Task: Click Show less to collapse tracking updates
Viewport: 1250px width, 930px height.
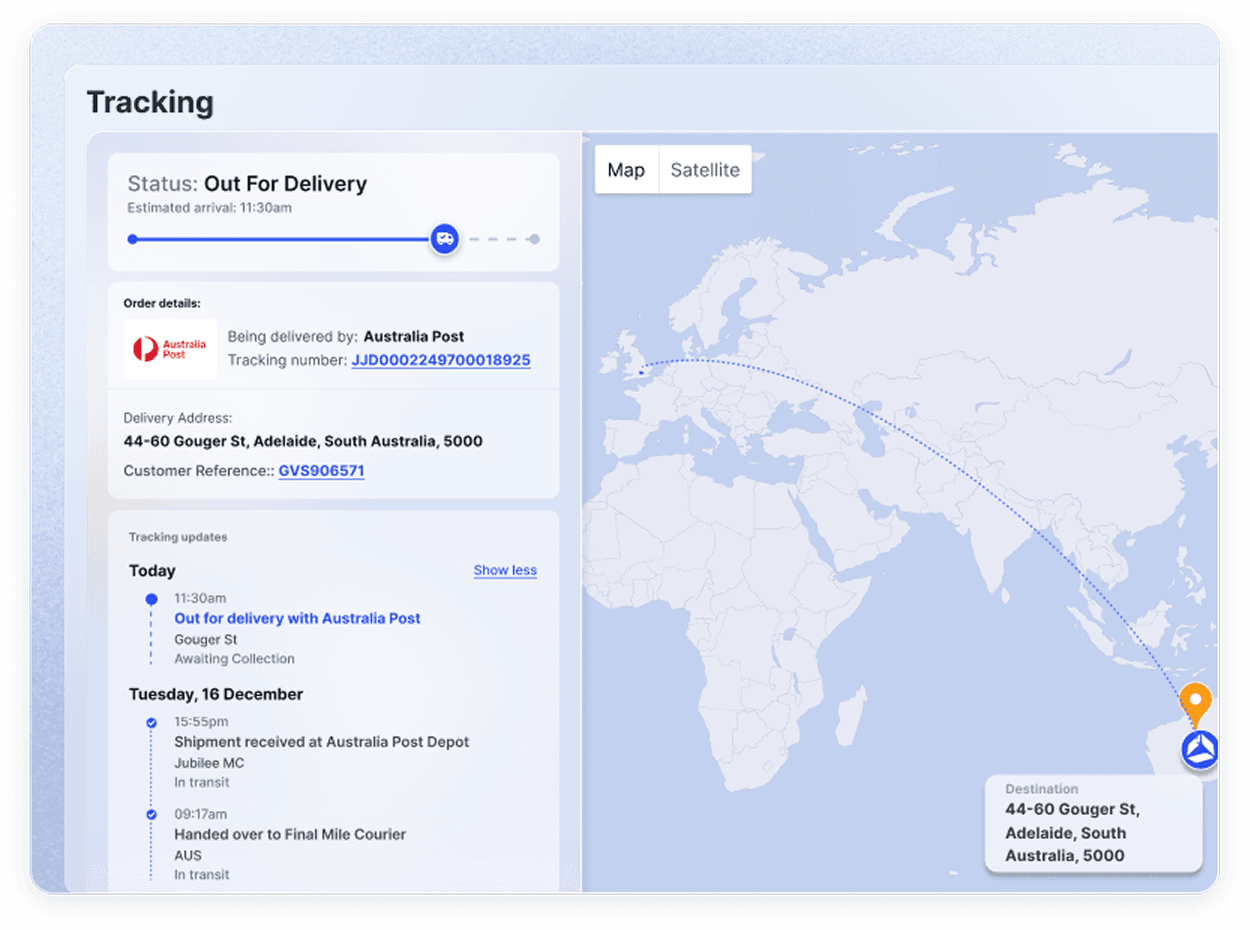Action: (505, 570)
